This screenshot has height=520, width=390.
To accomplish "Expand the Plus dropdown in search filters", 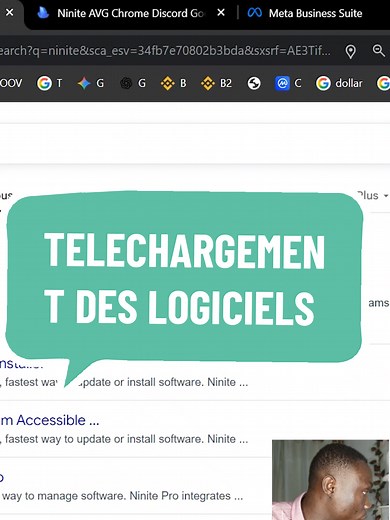I will coord(372,195).
